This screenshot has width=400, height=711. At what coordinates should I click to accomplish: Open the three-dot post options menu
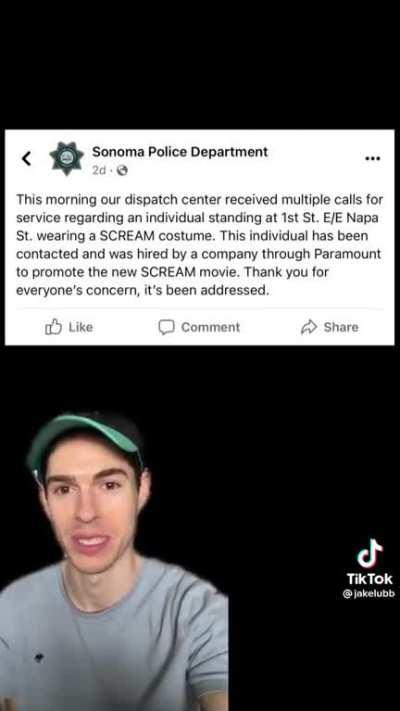[x=372, y=159]
